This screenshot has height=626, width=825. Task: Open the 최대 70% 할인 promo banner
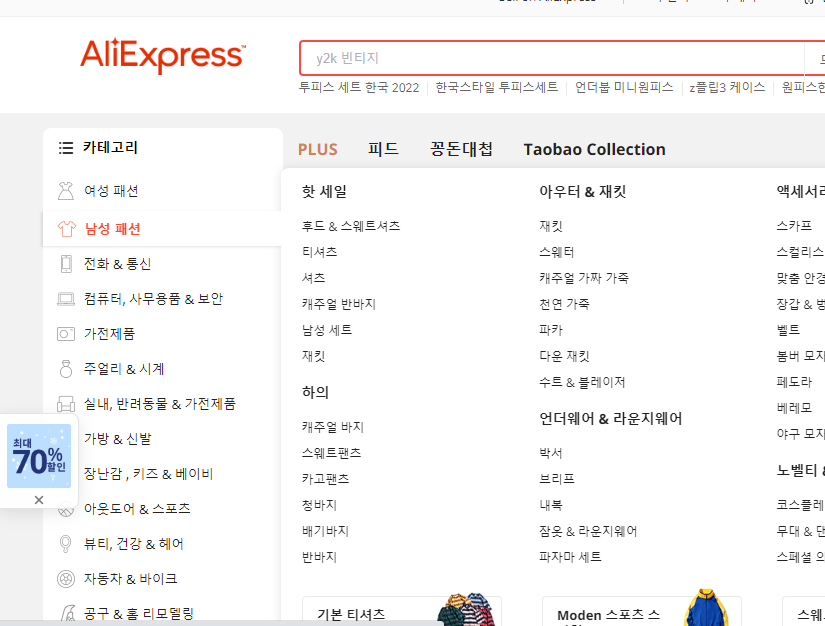point(39,456)
